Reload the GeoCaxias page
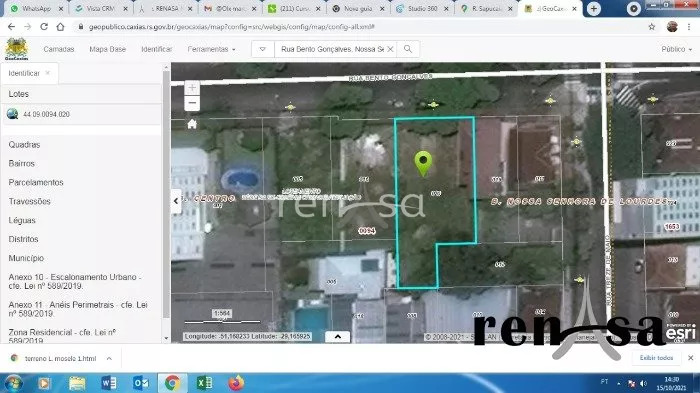The width and height of the screenshot is (700, 393). pyautogui.click(x=44, y=27)
